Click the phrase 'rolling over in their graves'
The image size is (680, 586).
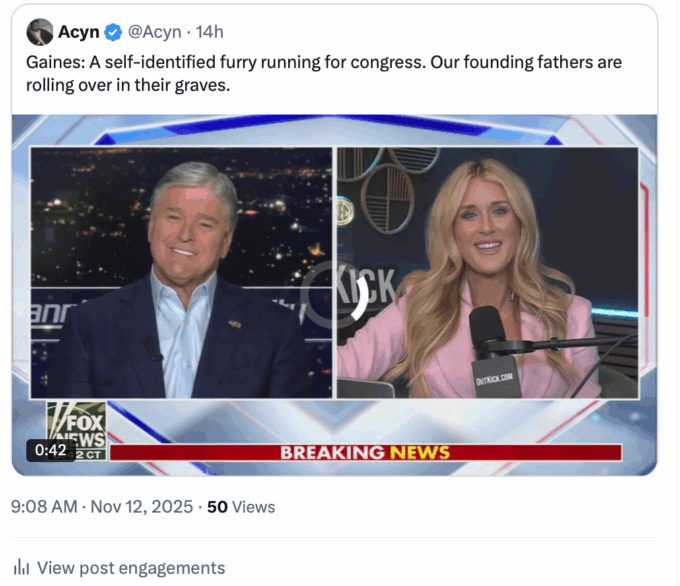pos(128,86)
